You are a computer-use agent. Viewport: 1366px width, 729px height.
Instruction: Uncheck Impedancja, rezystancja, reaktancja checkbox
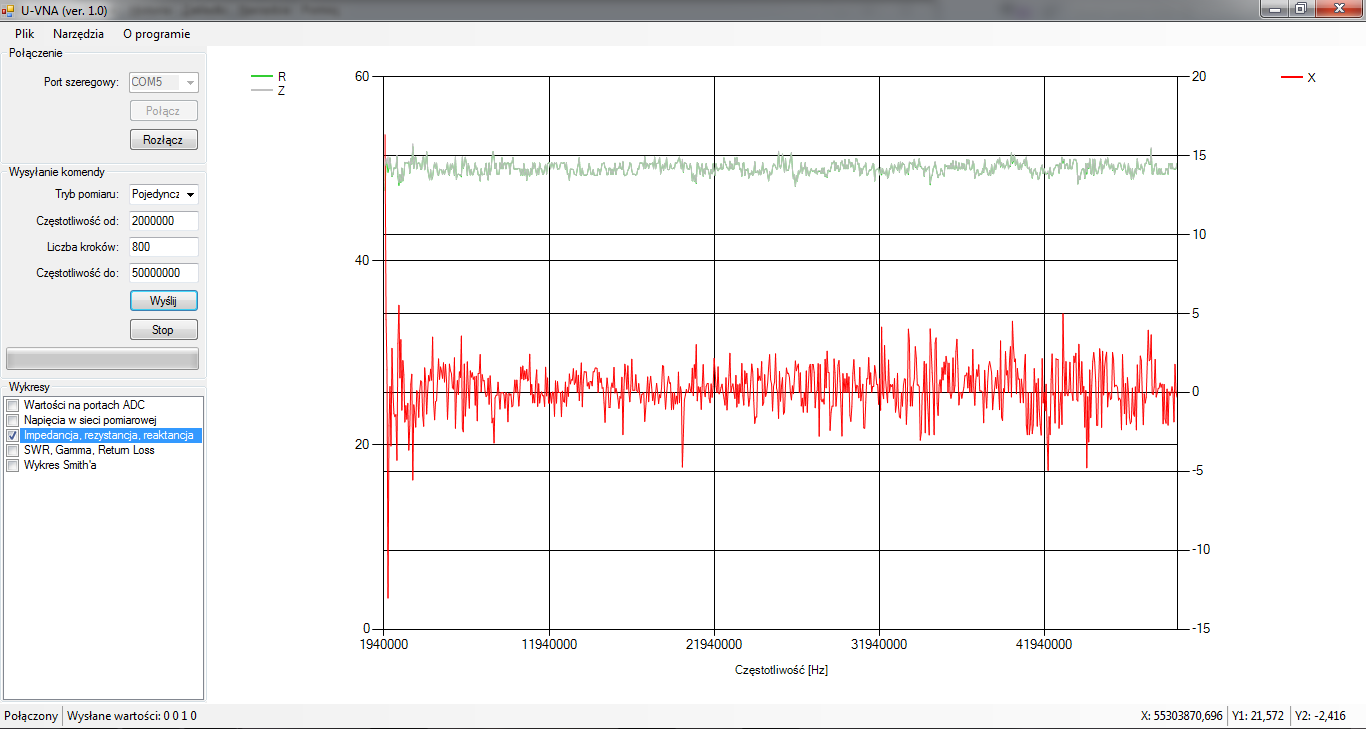pyautogui.click(x=13, y=436)
